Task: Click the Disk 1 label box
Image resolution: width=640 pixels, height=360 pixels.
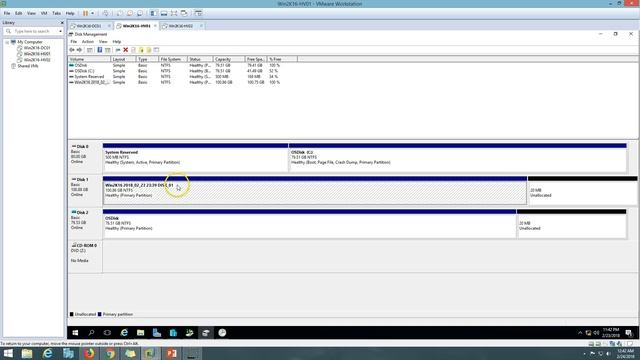Action: tap(85, 191)
